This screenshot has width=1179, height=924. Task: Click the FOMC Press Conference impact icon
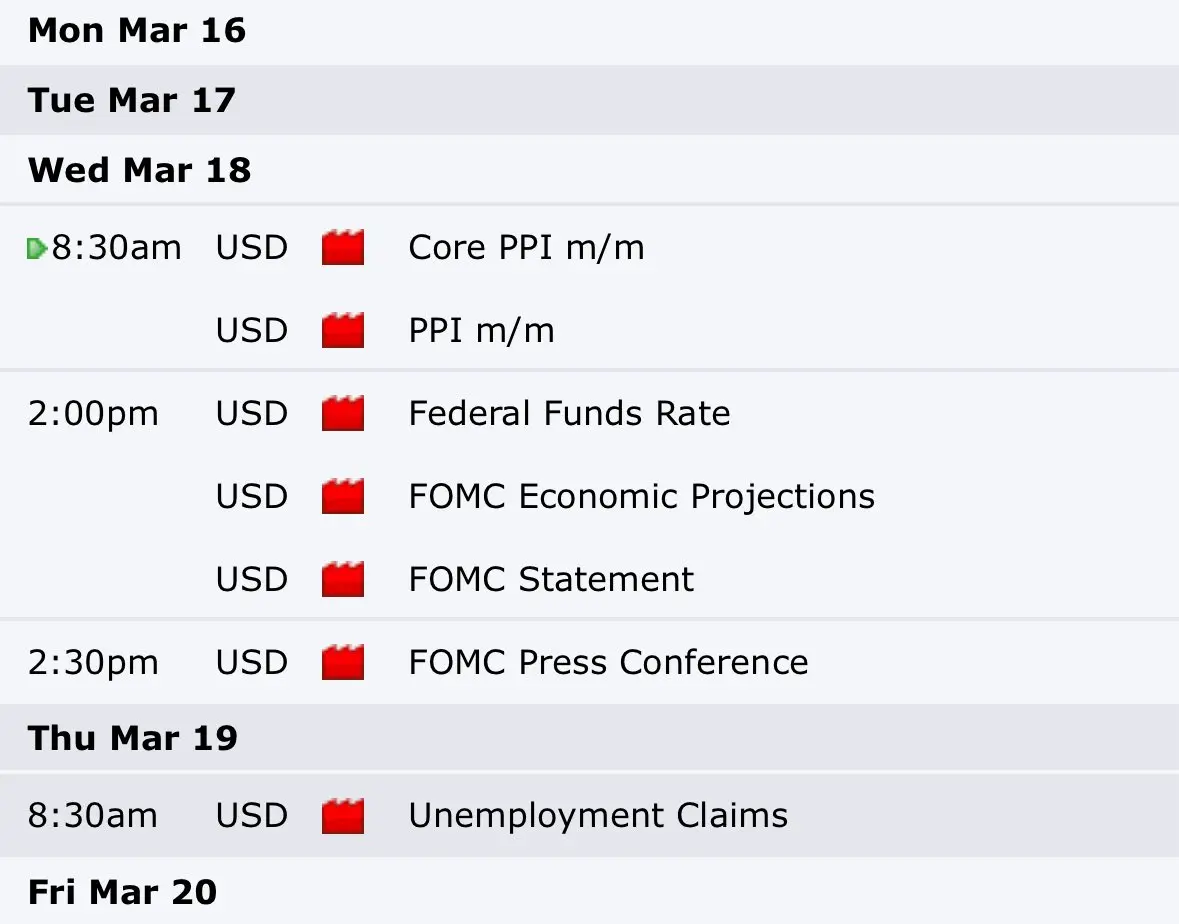point(343,663)
